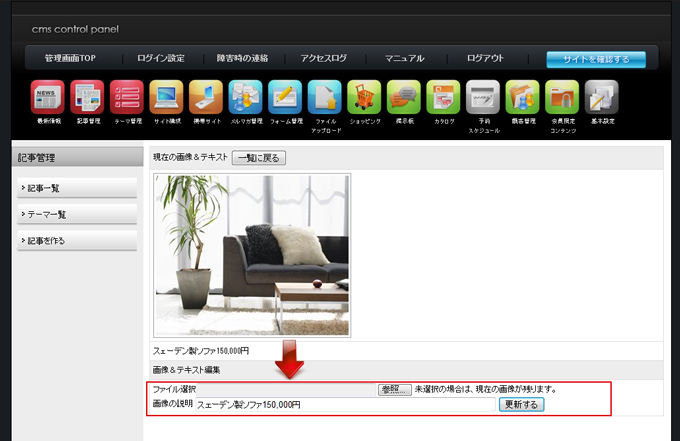Viewport: 680px width, 441px height.
Task: Open the 掲示板 bulletin board icon
Action: 404,97
